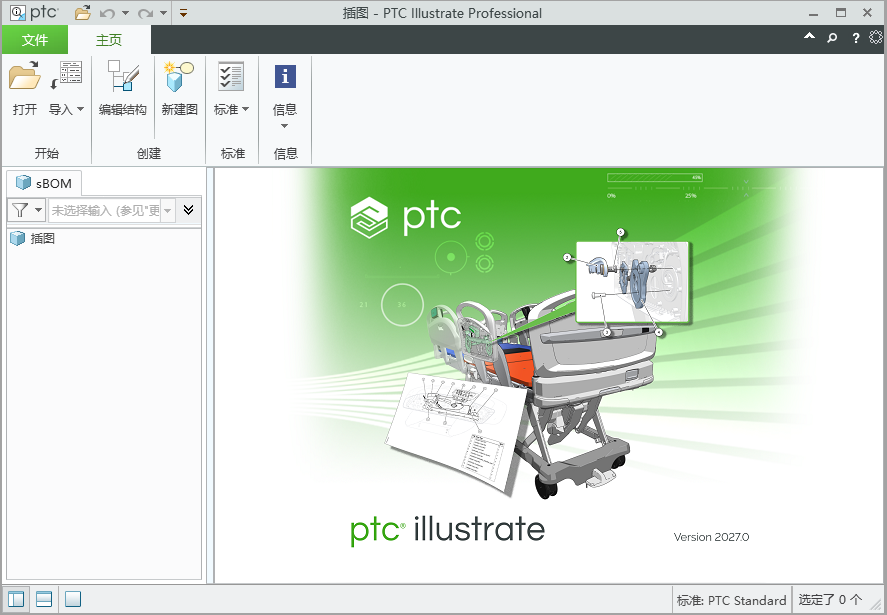
Task: Click the Import icon in ribbon
Action: pos(66,75)
